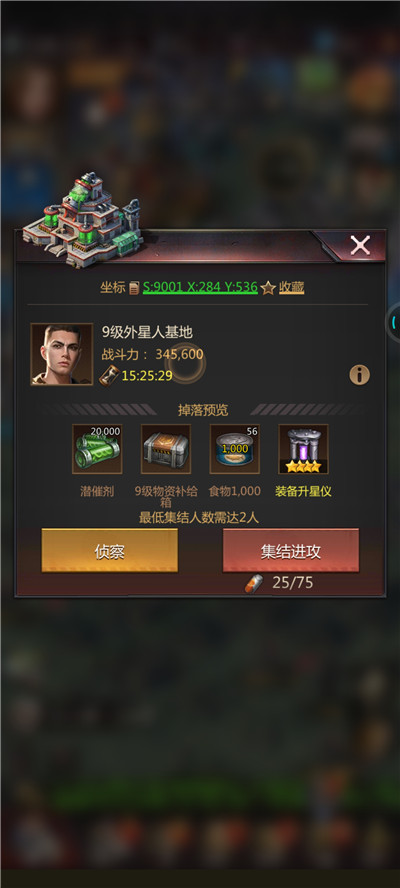
Task: Inspect the 装备升星仪 four-star item icon
Action: (x=303, y=449)
